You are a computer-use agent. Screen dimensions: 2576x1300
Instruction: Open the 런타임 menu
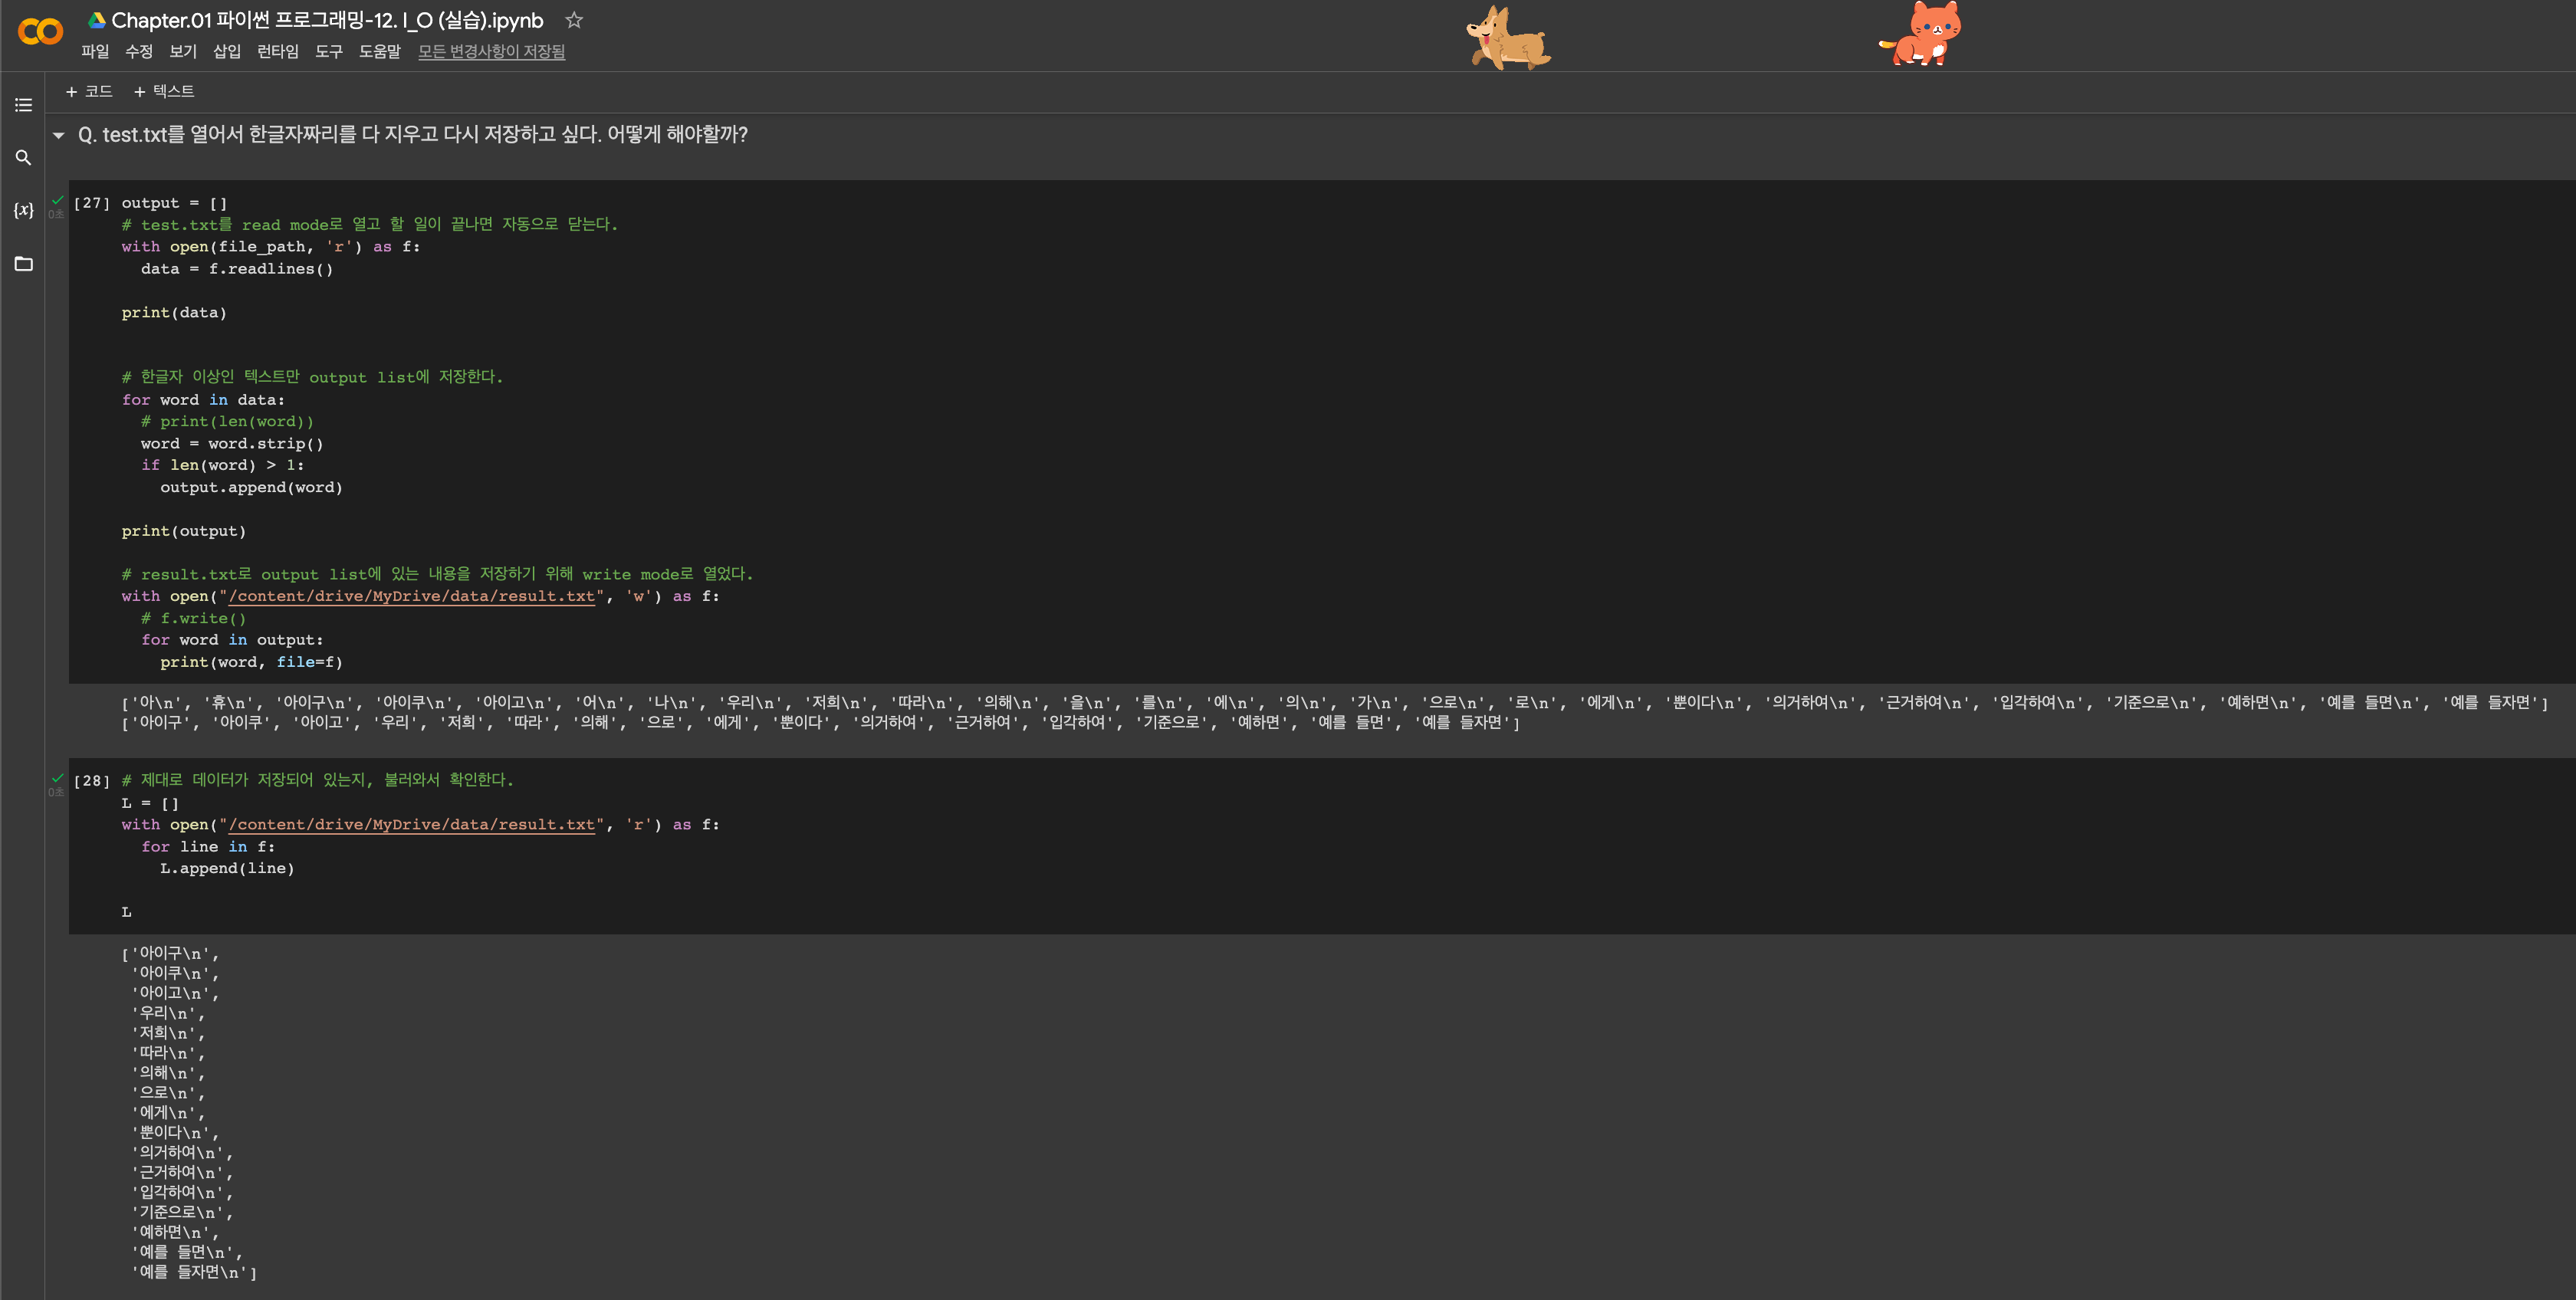click(x=277, y=51)
